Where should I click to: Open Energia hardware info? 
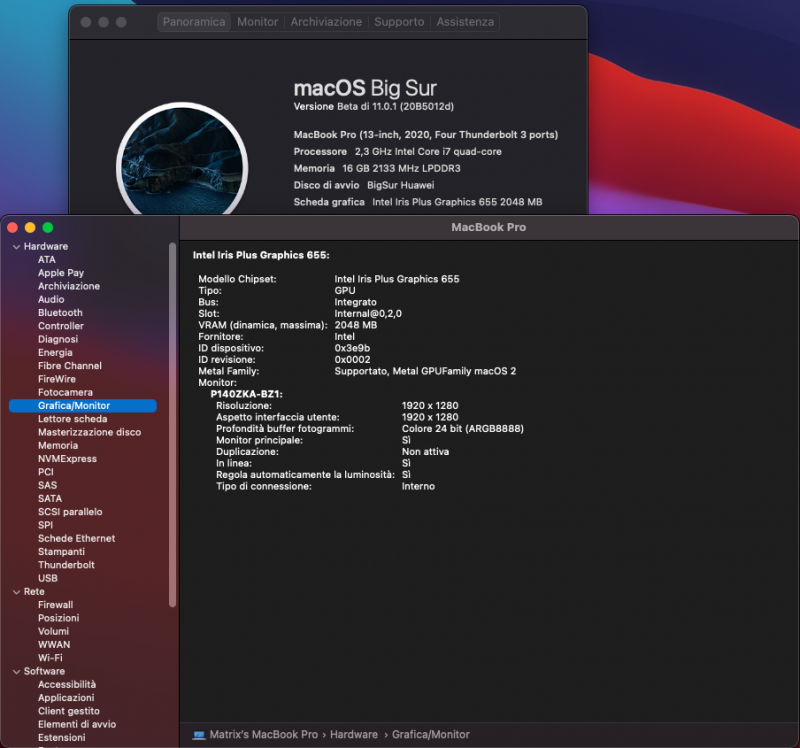[x=55, y=353]
